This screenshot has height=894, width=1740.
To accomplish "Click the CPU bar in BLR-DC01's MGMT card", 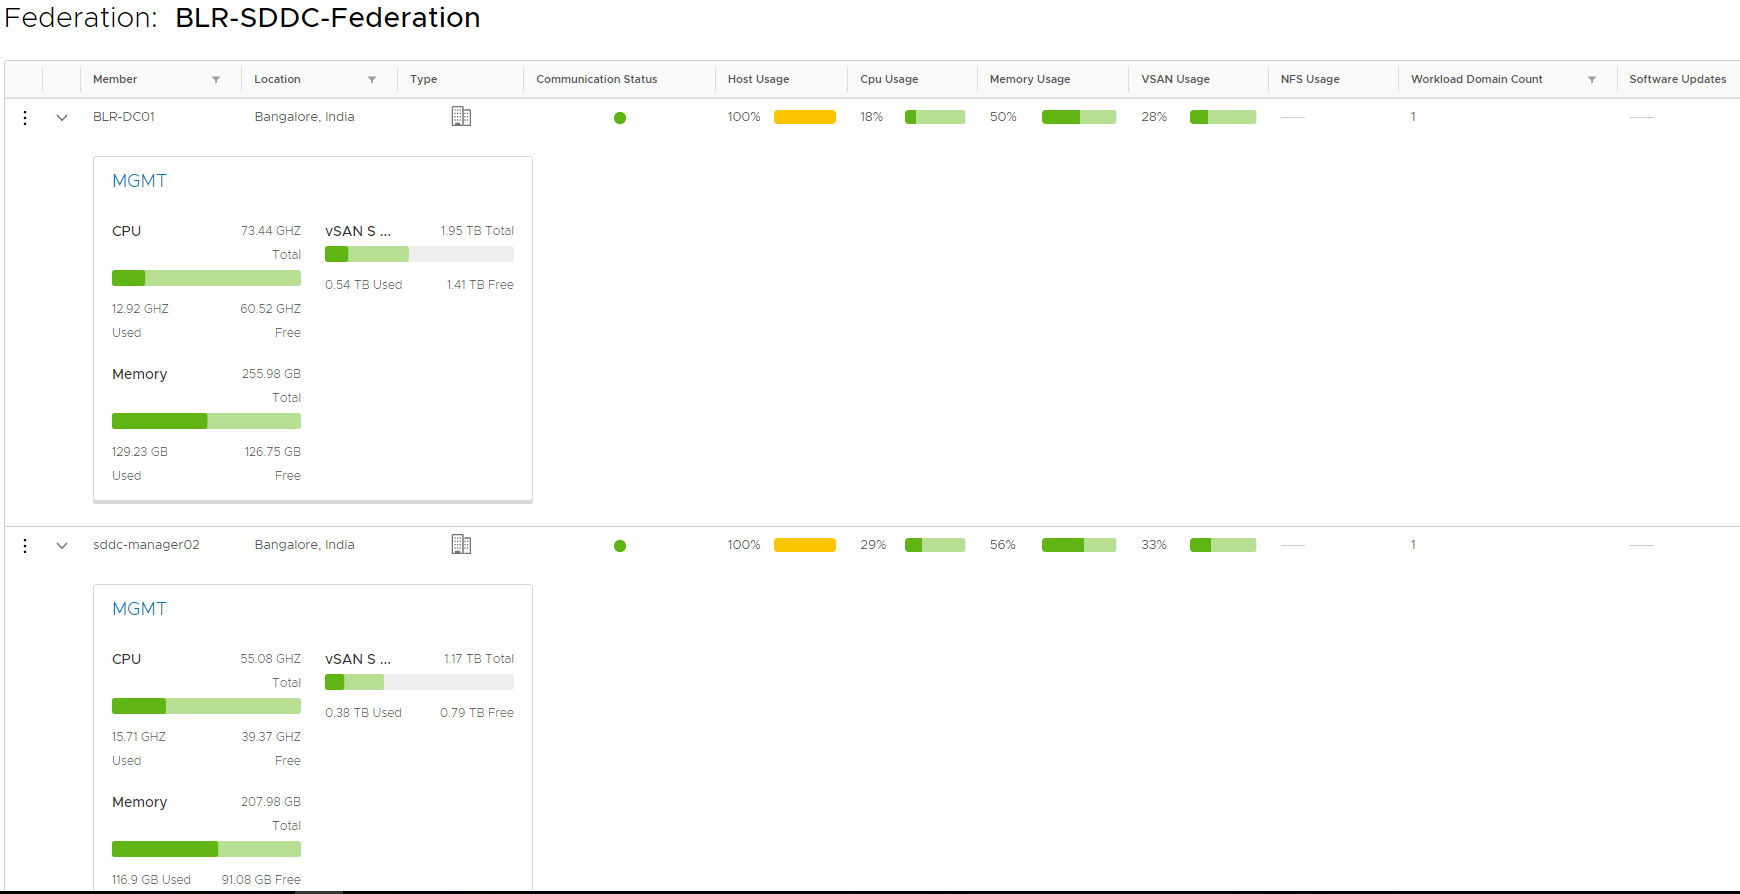I will (x=206, y=278).
